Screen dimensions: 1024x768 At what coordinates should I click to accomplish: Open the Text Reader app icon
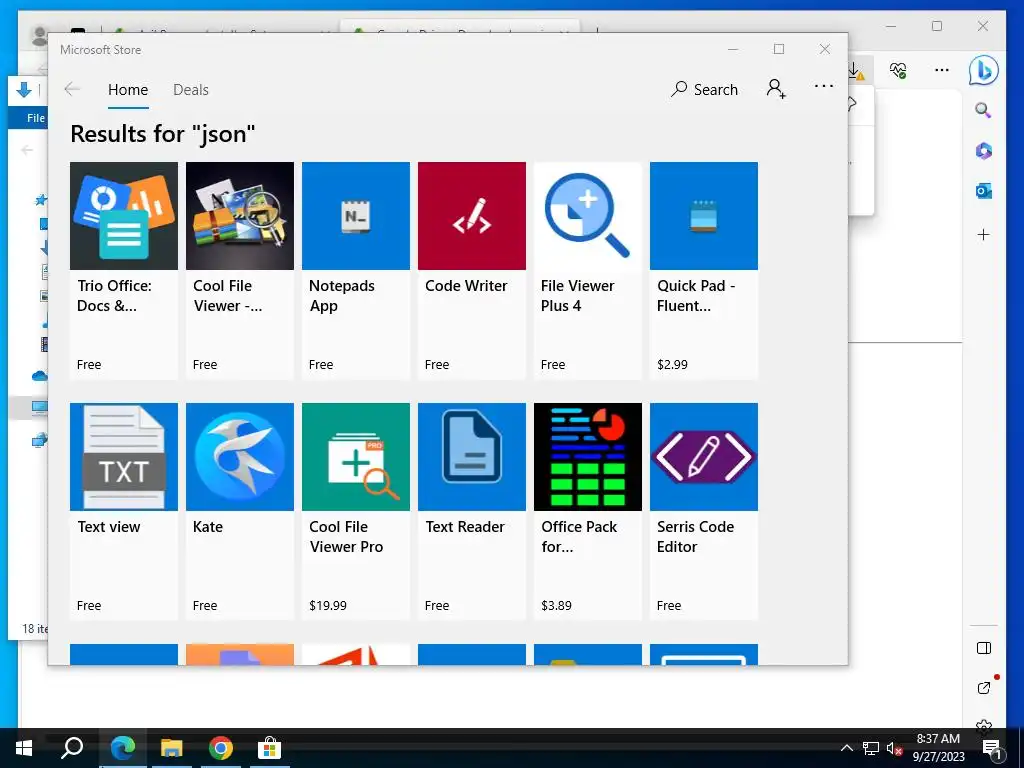point(472,456)
